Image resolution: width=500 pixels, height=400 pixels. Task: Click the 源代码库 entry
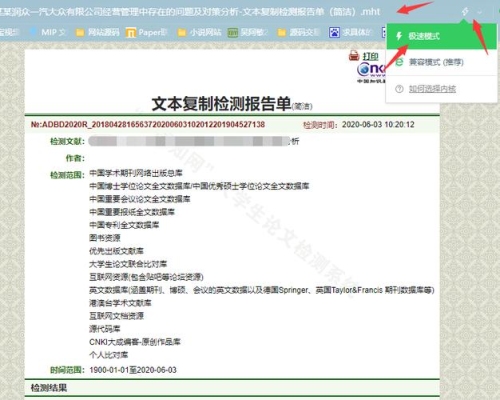(x=104, y=329)
